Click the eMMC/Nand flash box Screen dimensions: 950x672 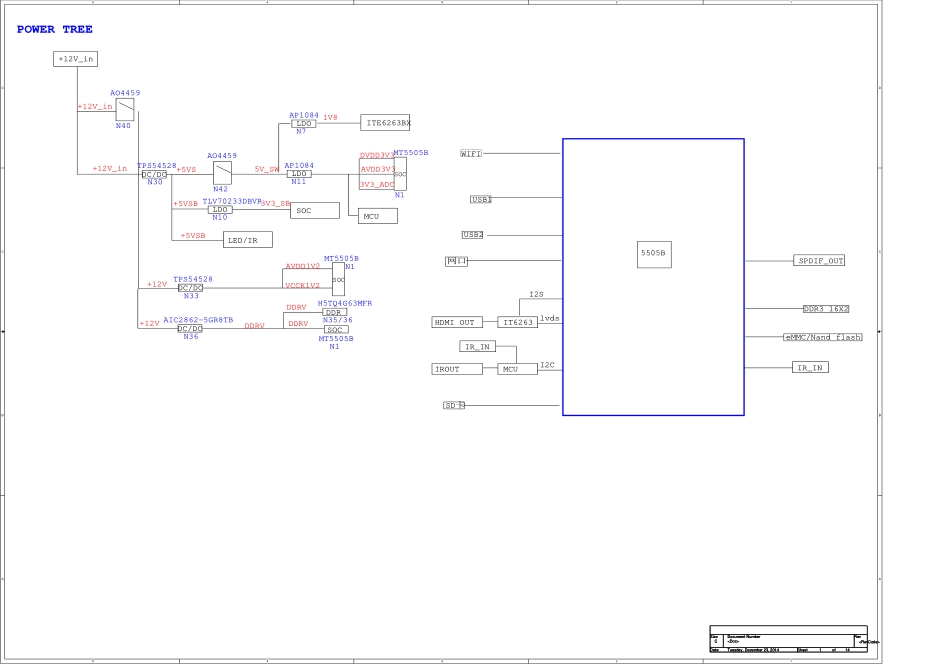pos(822,338)
